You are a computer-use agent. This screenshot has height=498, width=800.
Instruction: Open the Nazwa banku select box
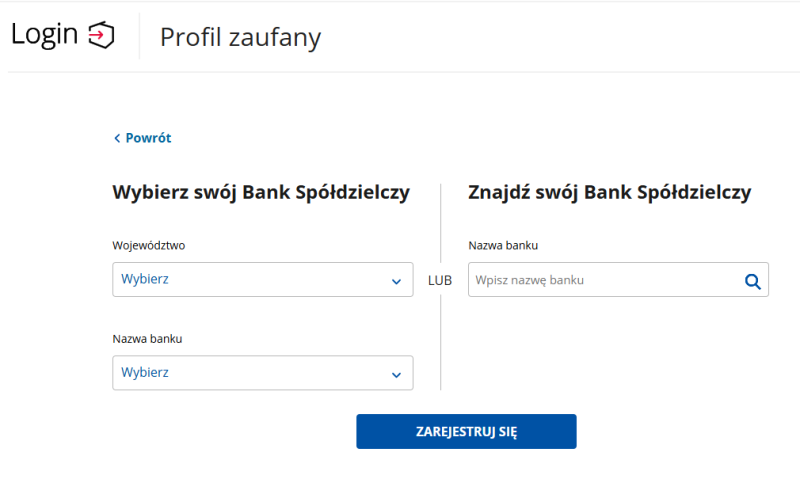click(x=263, y=373)
